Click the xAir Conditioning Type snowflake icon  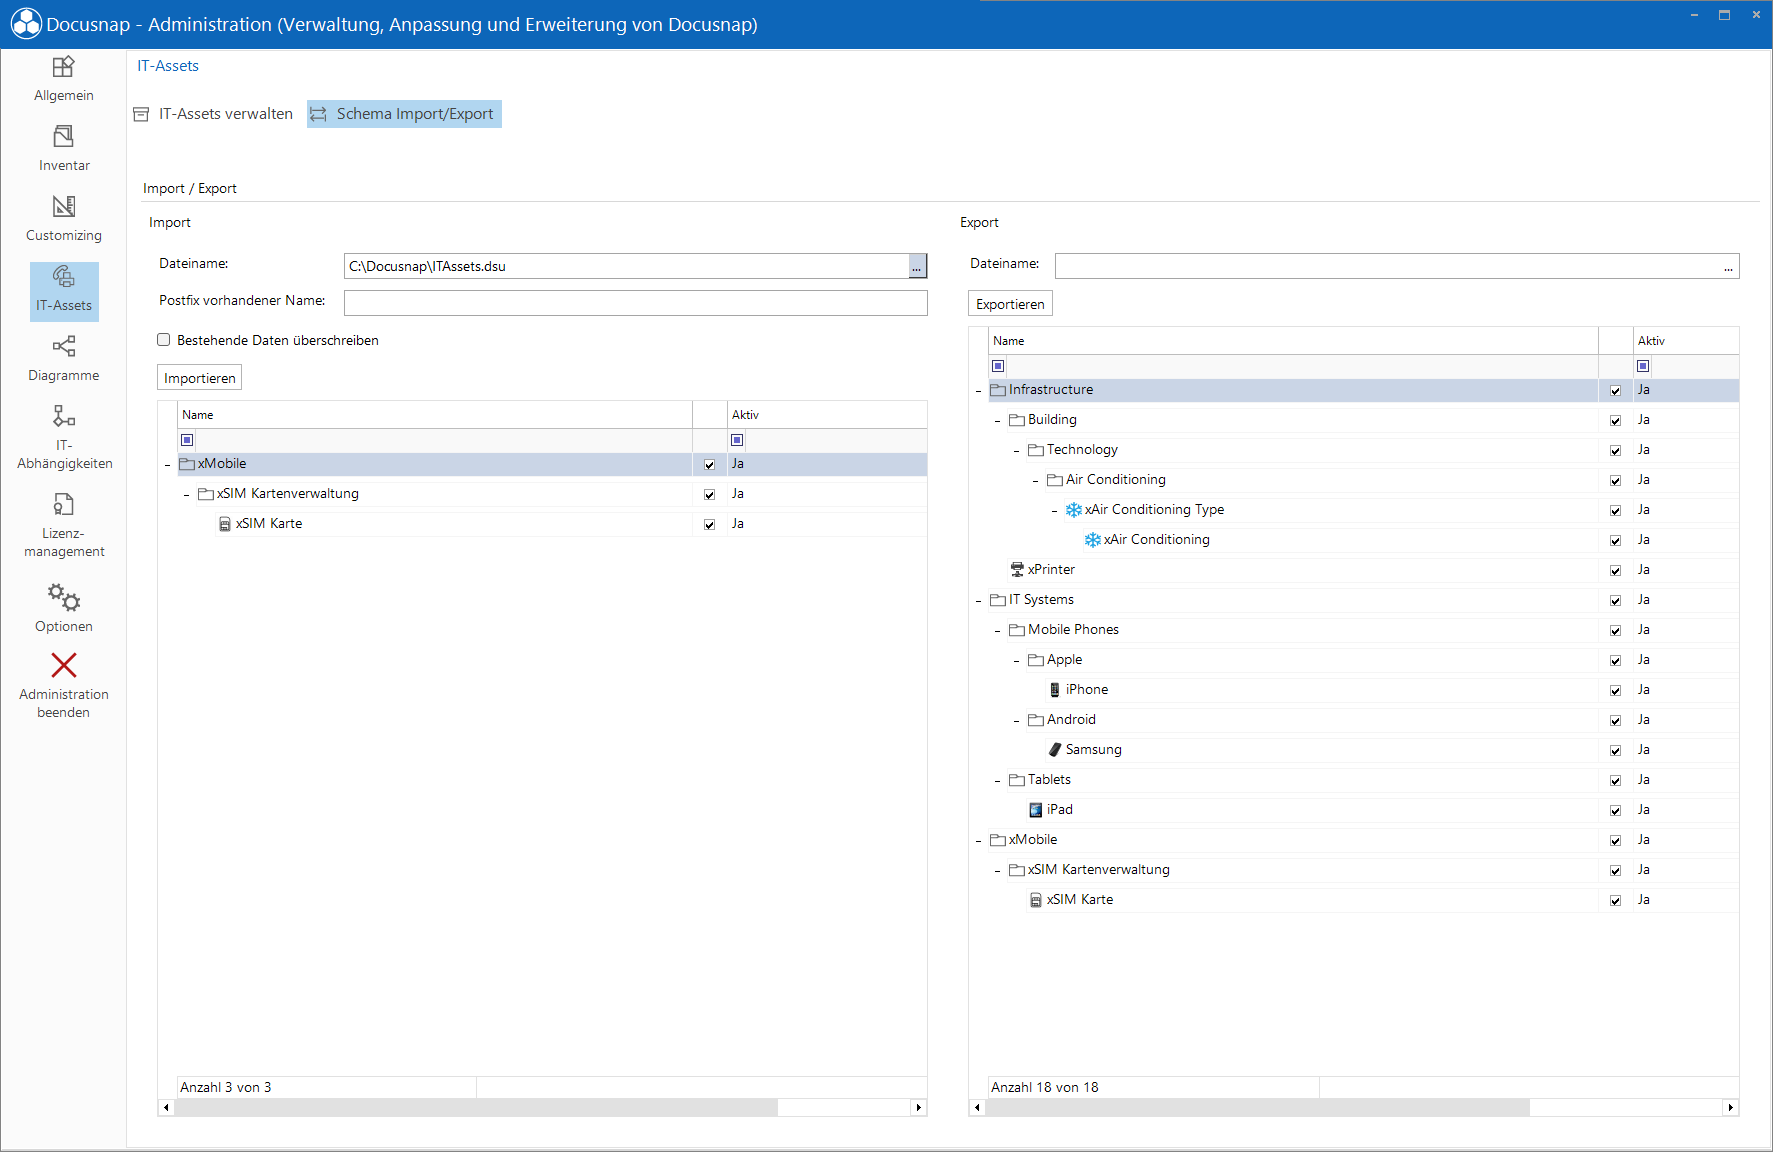1074,510
